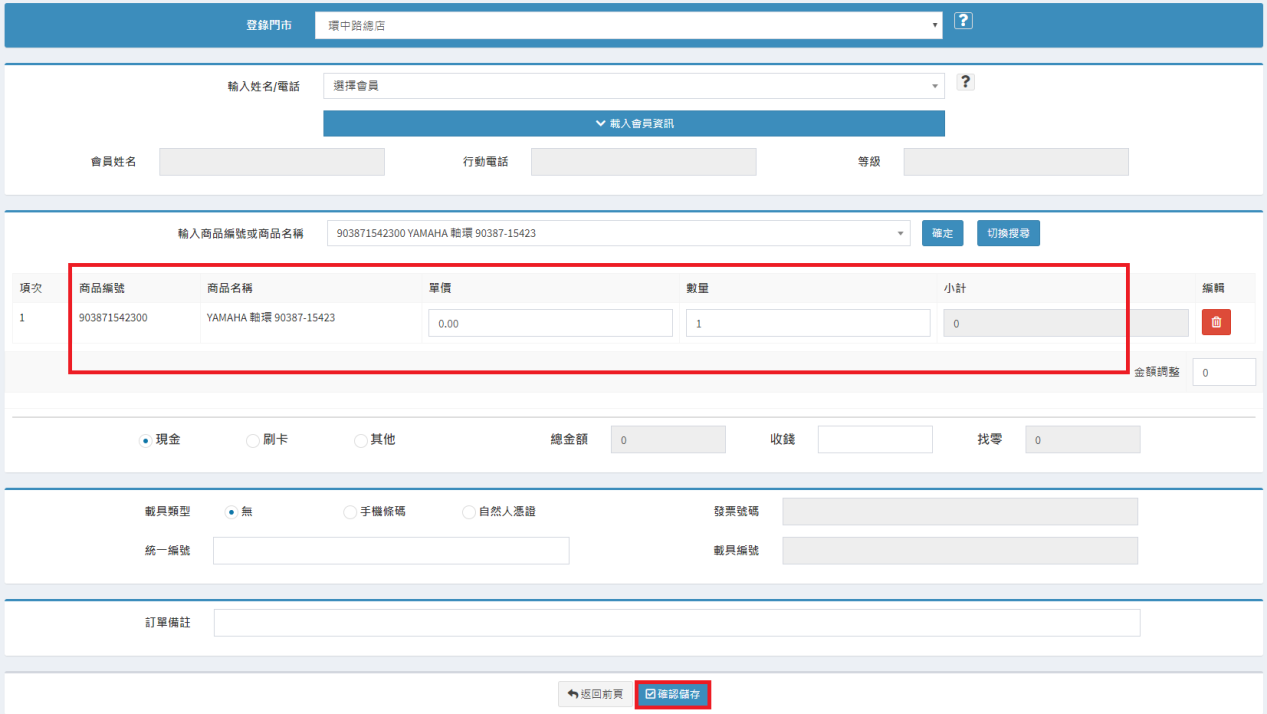Click 確認儲存 to save order
The image size is (1267, 714).
tap(672, 694)
